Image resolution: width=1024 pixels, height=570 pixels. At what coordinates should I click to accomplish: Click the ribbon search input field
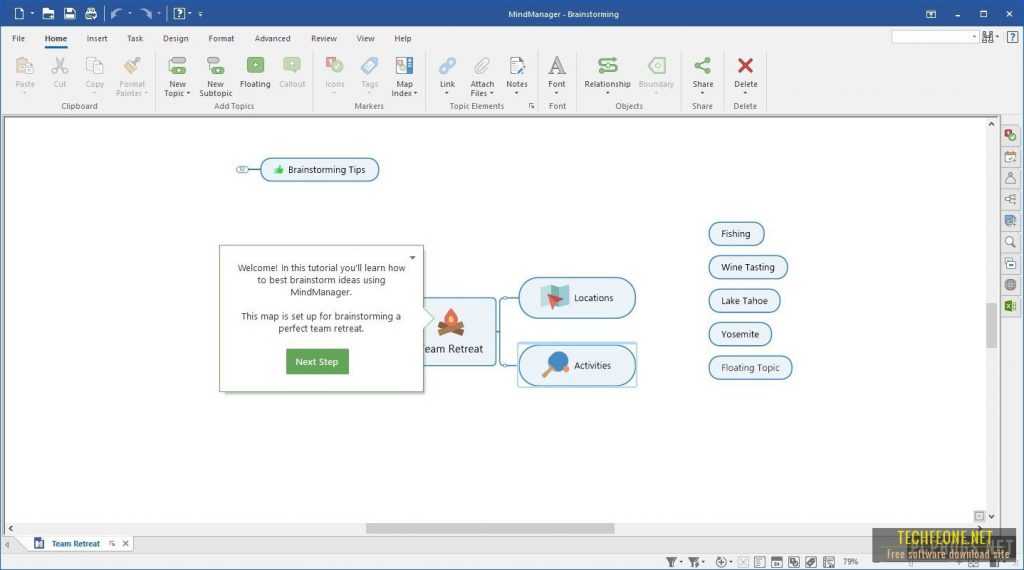(x=935, y=37)
